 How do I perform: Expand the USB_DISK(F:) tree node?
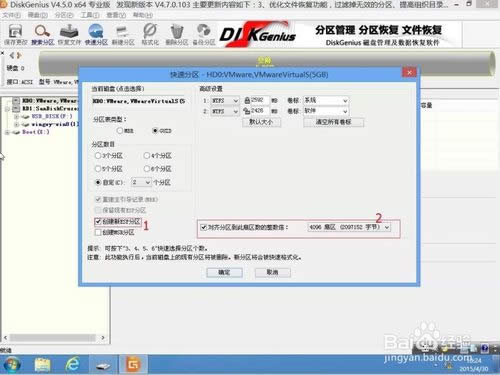point(16,116)
